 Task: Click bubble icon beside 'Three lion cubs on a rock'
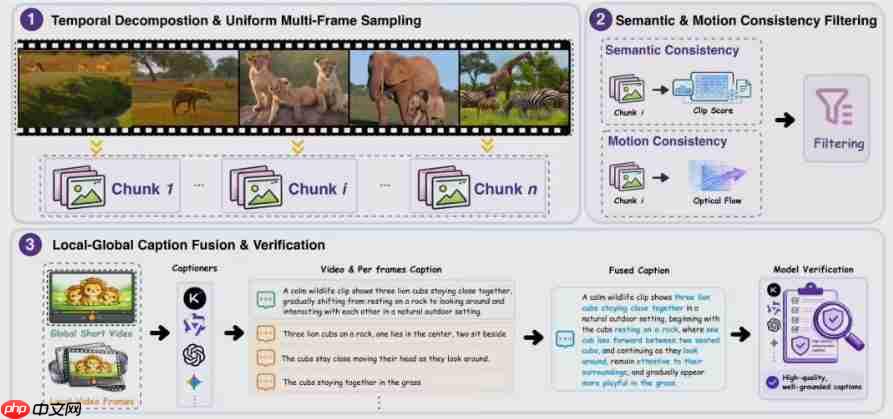266,334
